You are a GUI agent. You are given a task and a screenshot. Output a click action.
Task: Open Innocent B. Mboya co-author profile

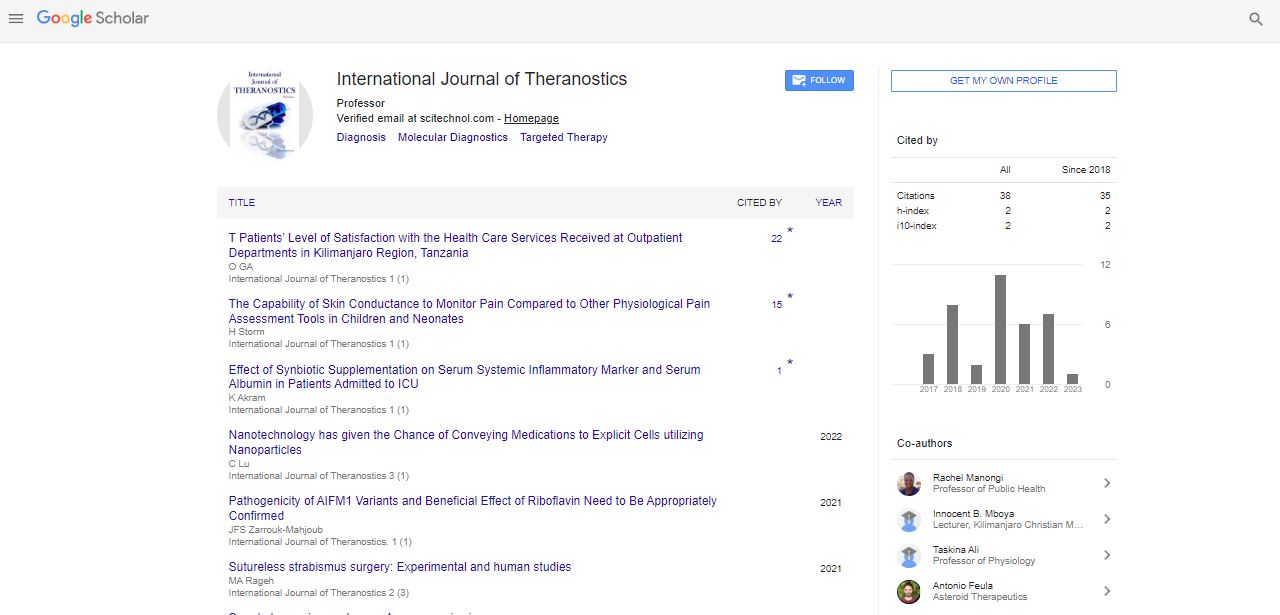point(973,514)
